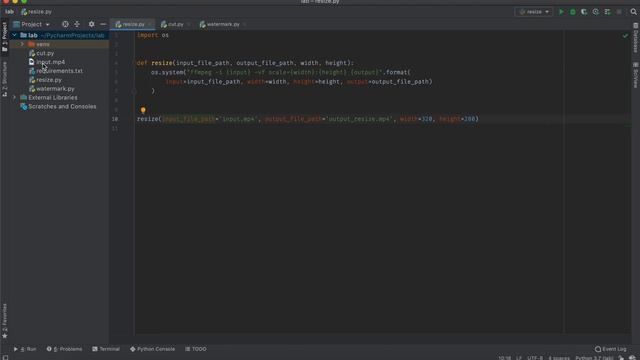640x360 pixels.
Task: Open Search Everywhere magnifier icon
Action: 633,12
